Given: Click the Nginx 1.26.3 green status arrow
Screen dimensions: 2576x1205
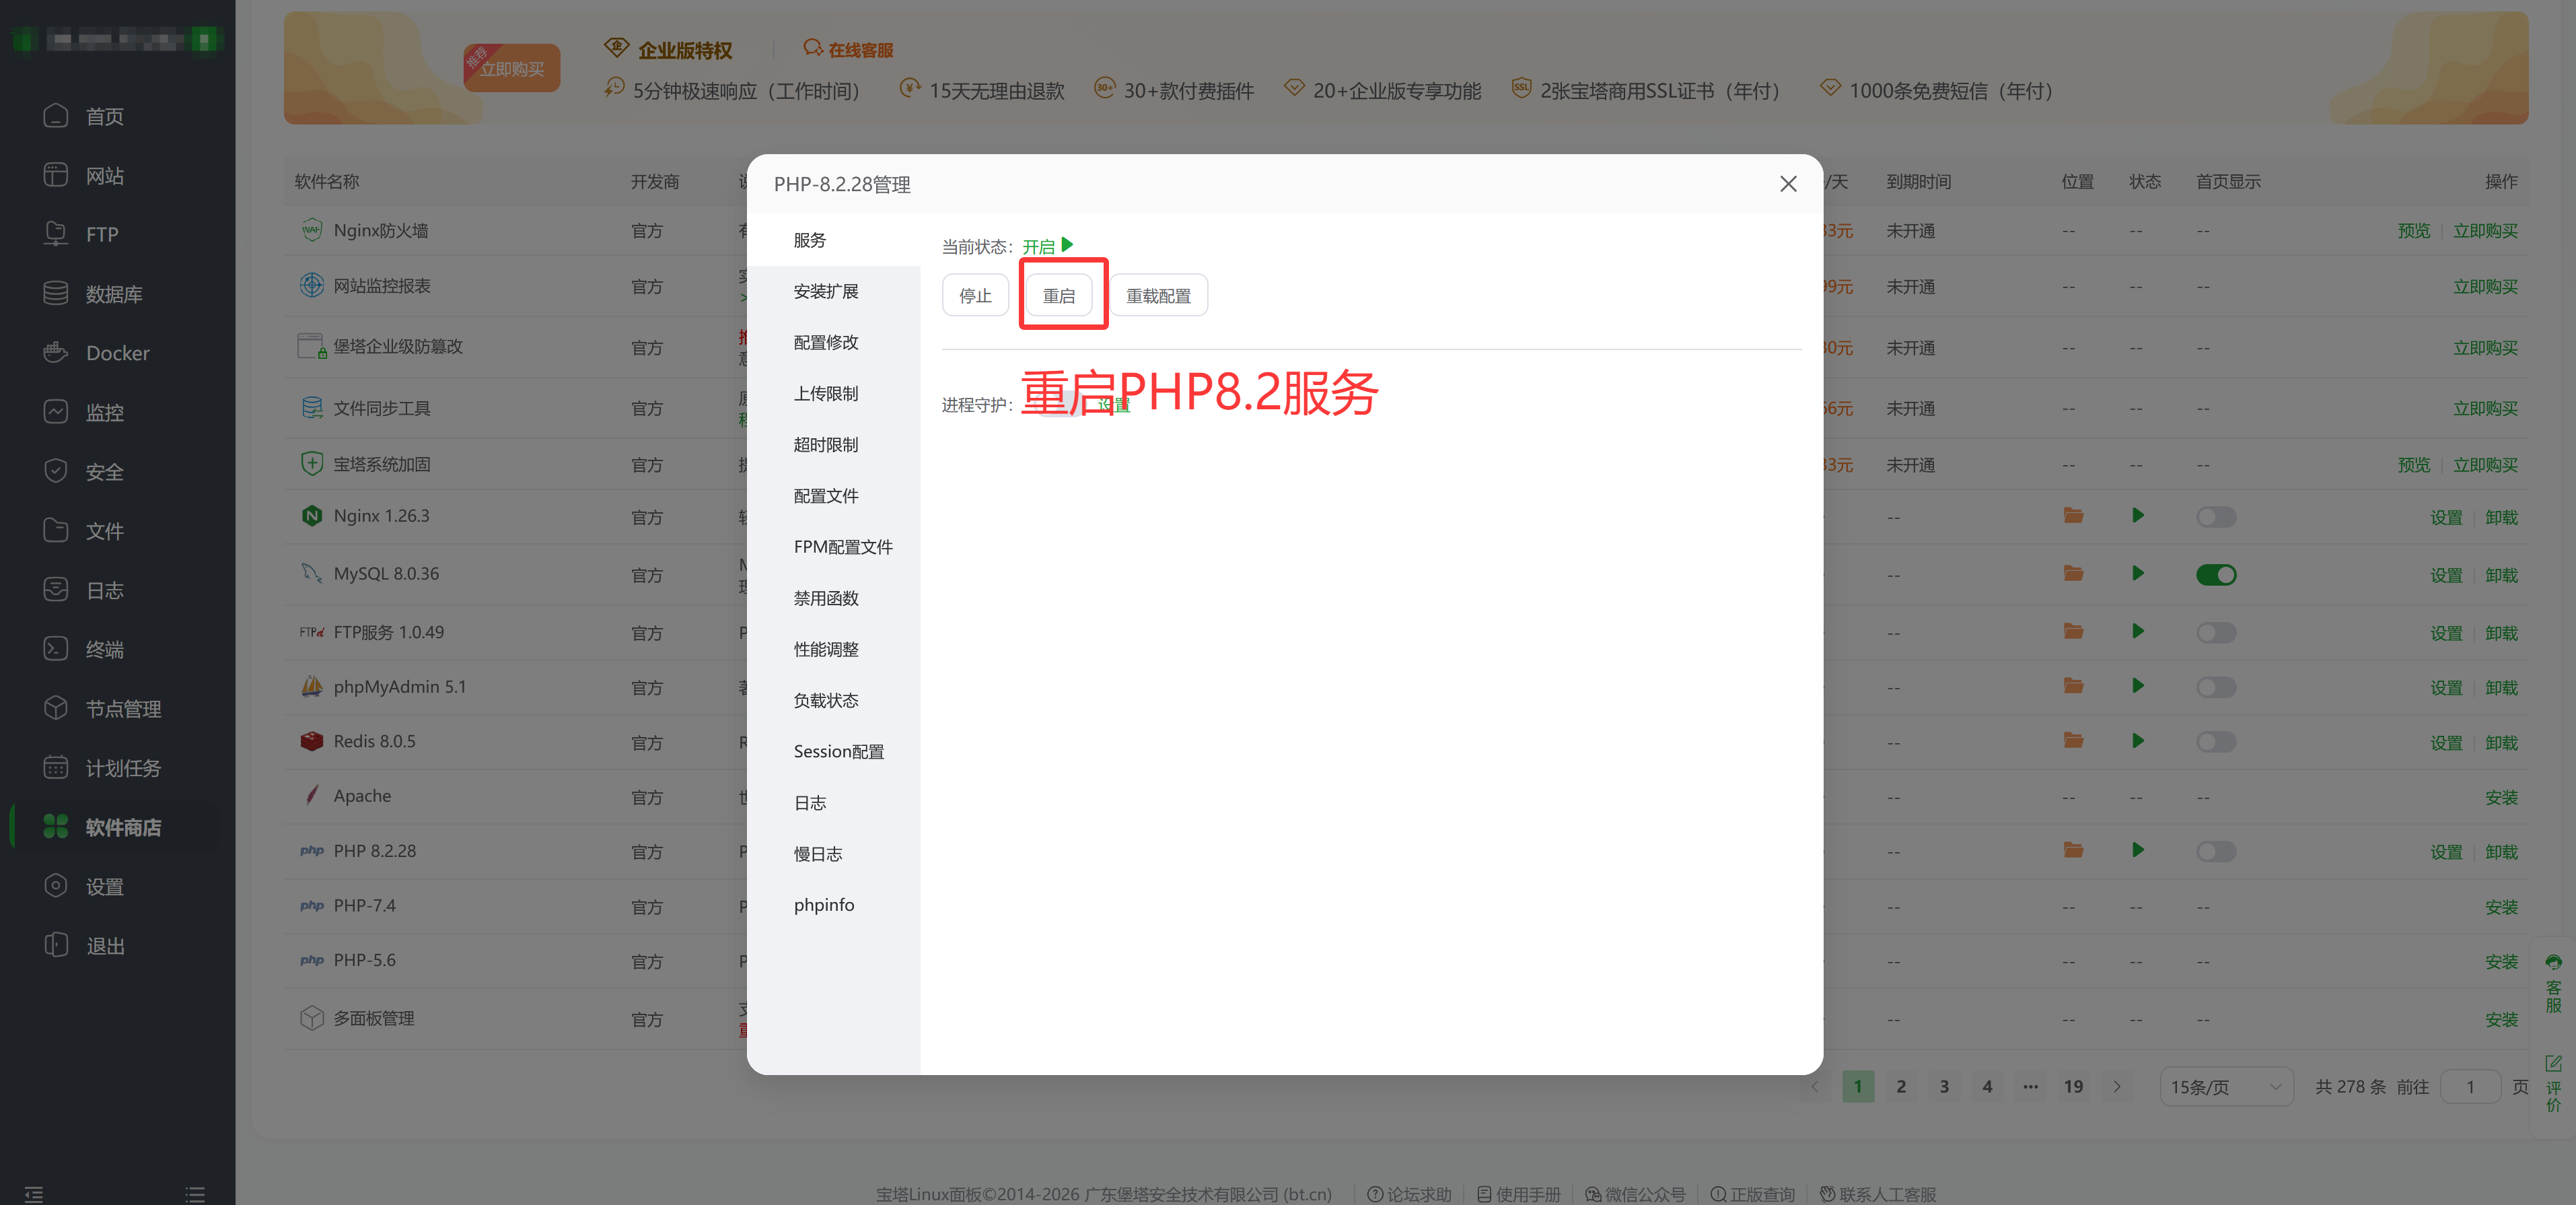Looking at the screenshot, I should pyautogui.click(x=2137, y=516).
